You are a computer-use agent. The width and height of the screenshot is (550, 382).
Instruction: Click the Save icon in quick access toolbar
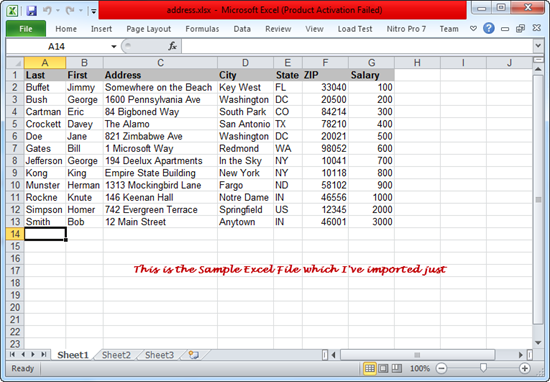pos(32,11)
